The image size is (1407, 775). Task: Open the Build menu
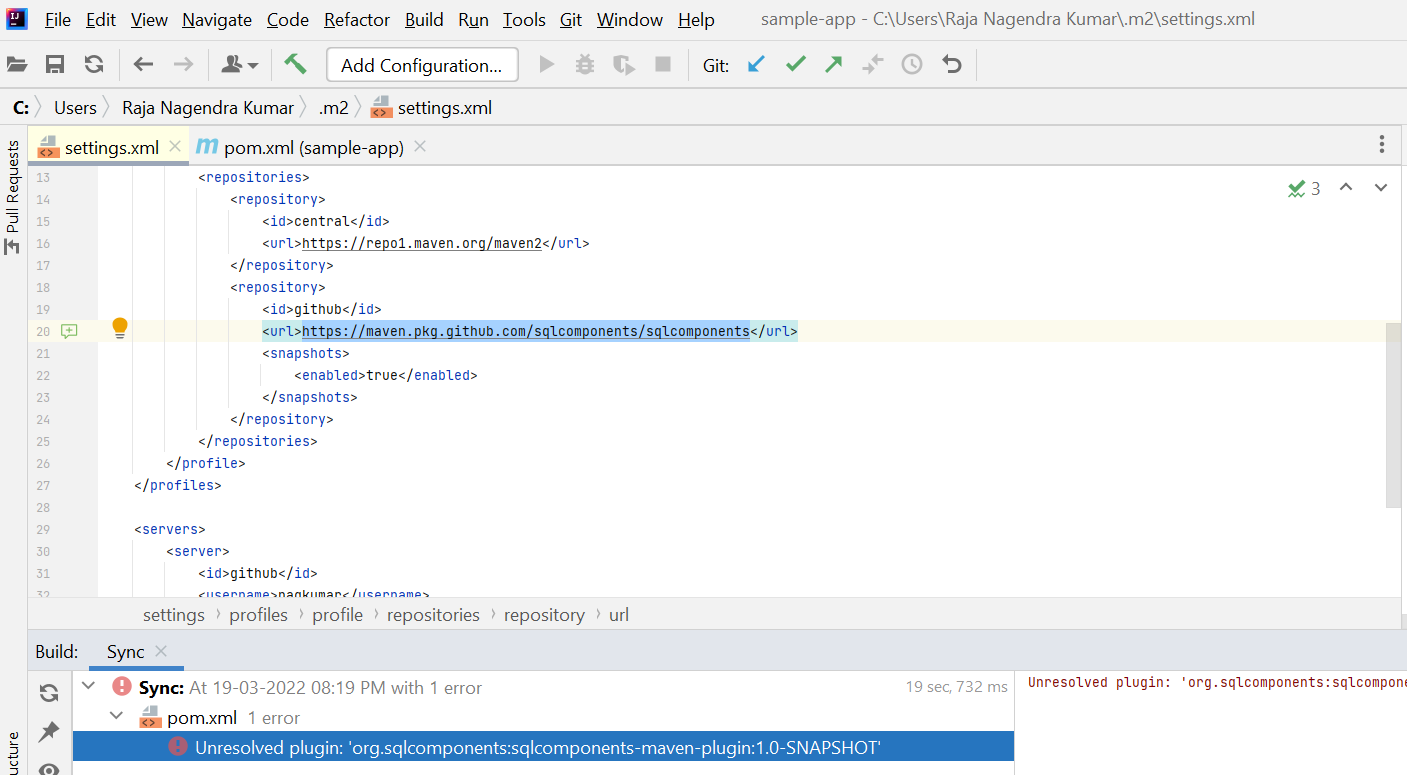tap(424, 20)
